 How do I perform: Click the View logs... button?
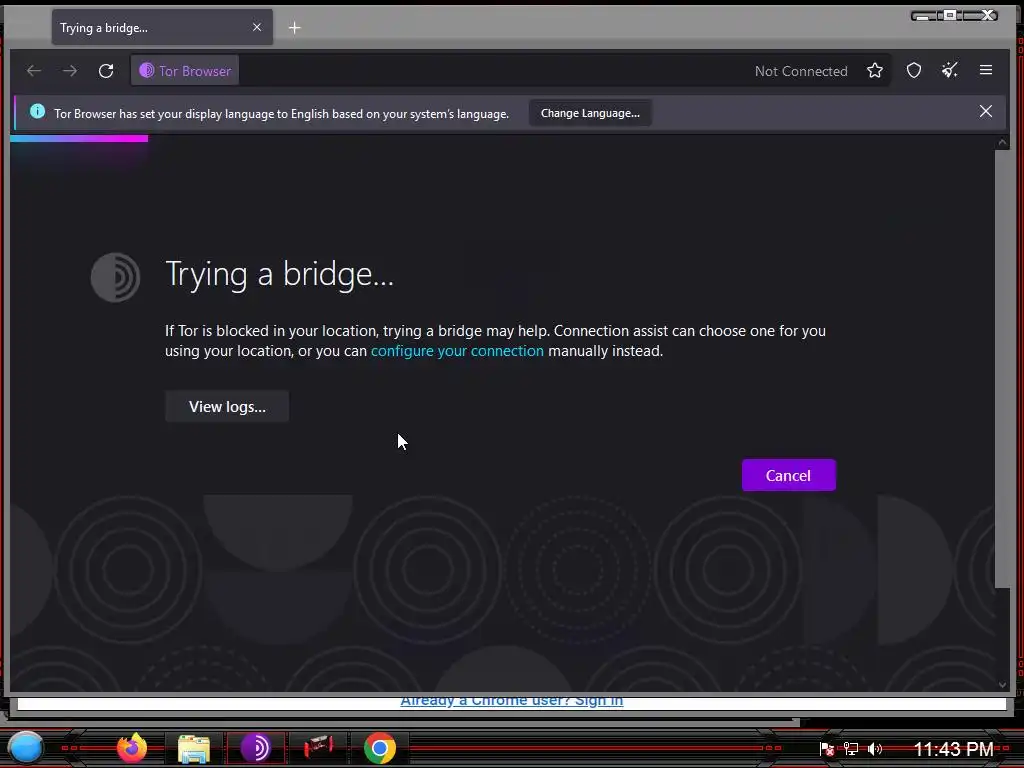[227, 407]
